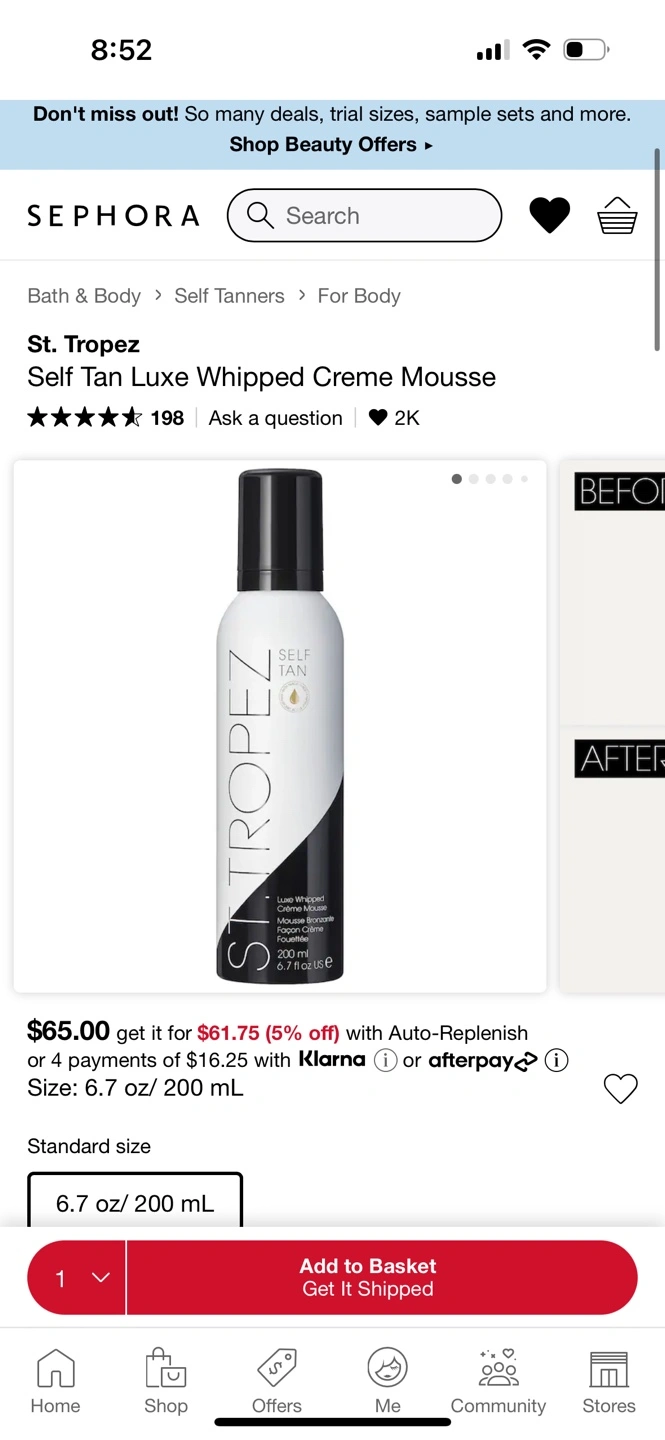Screen dimensions: 665x1440
Task: Open the shopping basket icon
Action: point(617,216)
